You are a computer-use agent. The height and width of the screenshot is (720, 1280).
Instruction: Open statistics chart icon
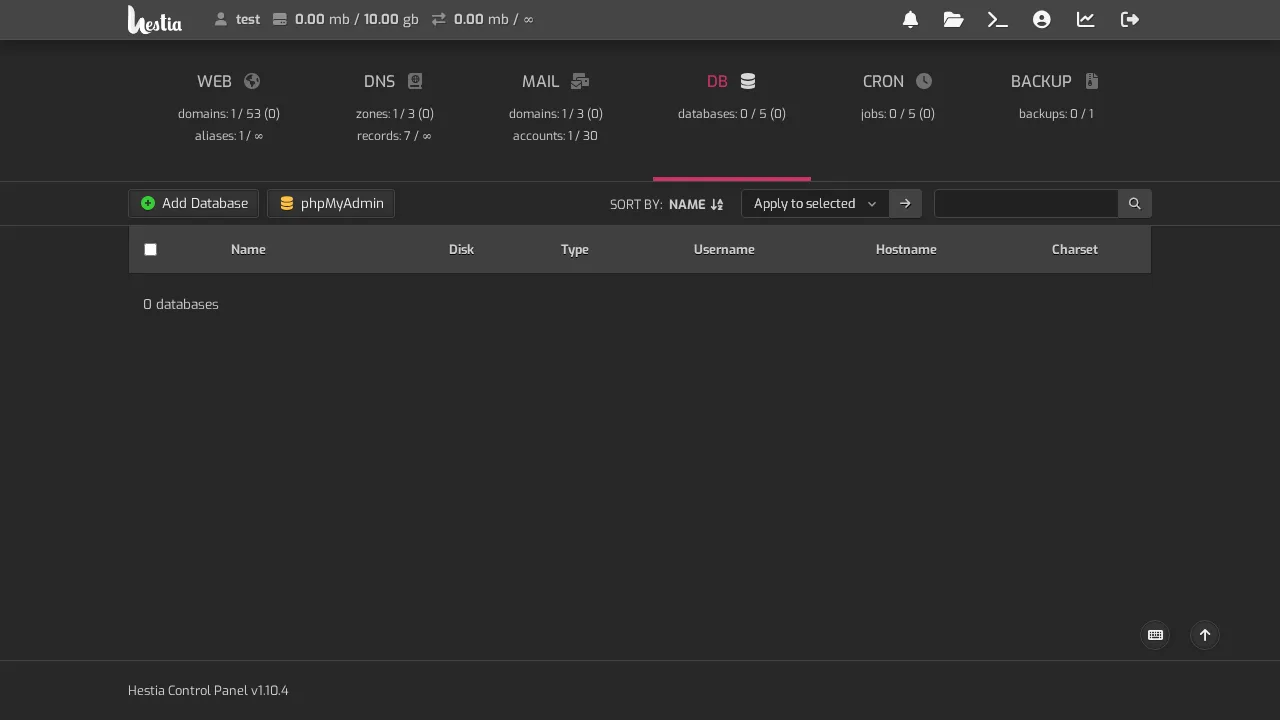click(x=1085, y=19)
